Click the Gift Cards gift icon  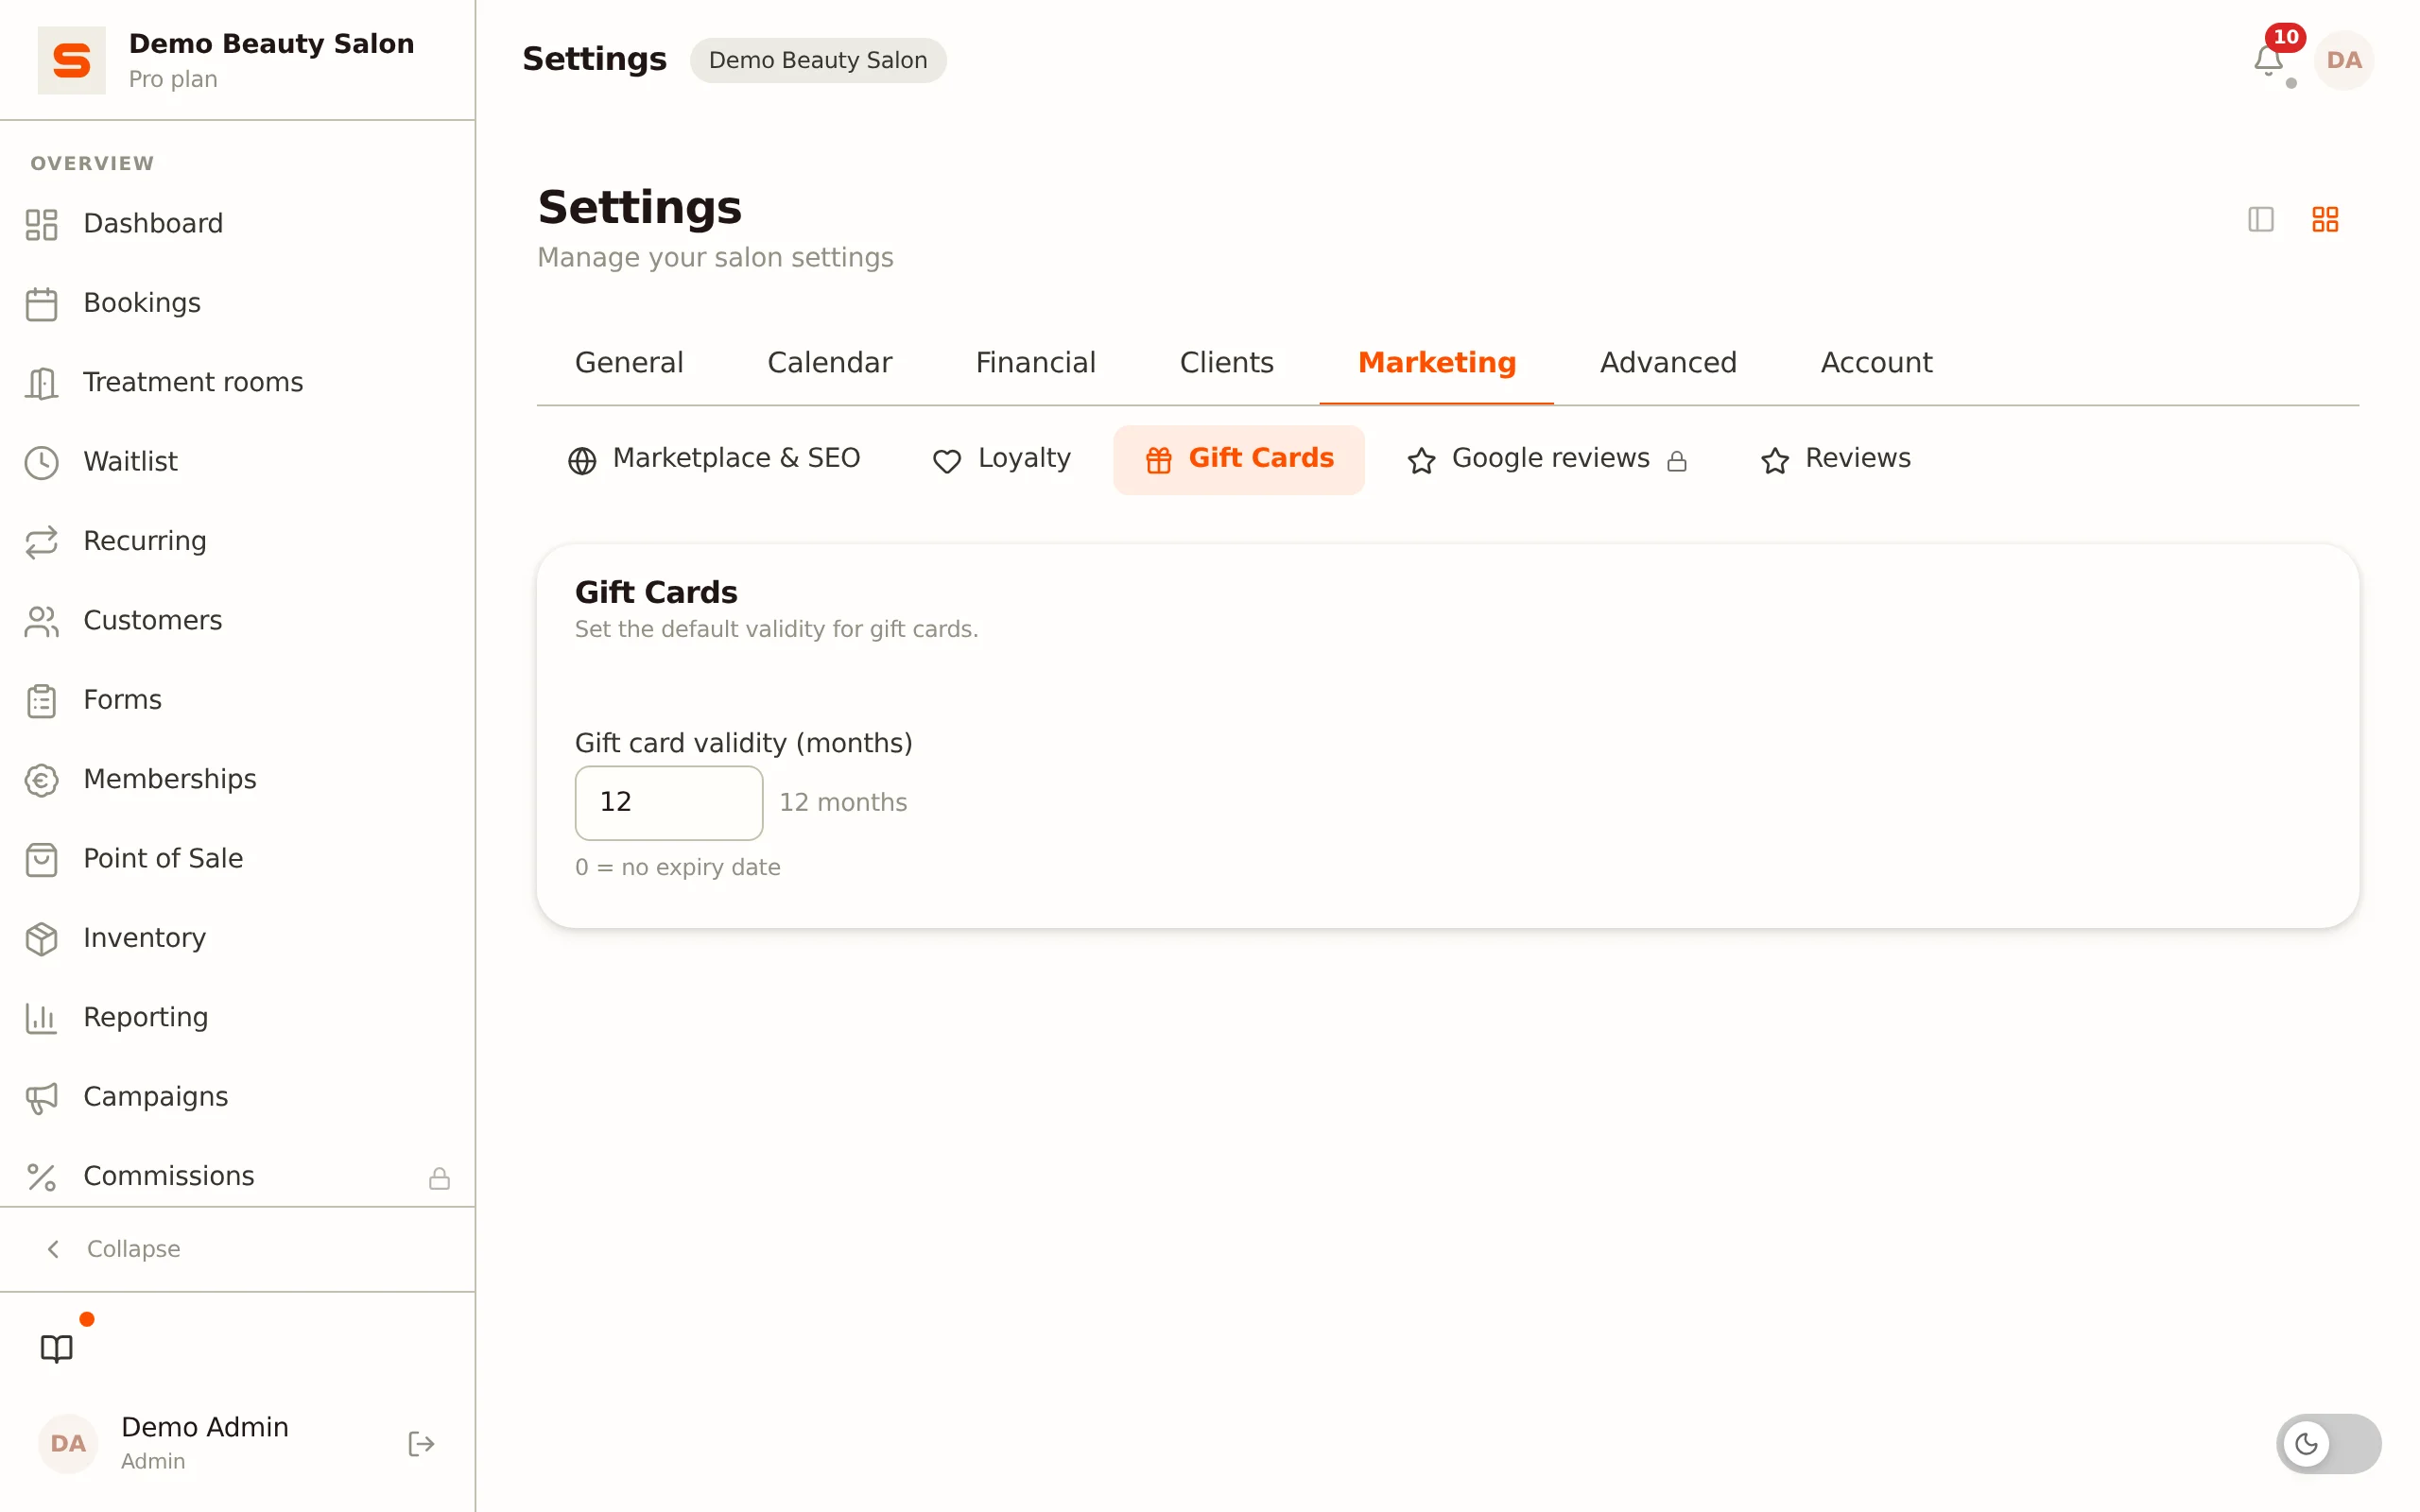point(1158,460)
